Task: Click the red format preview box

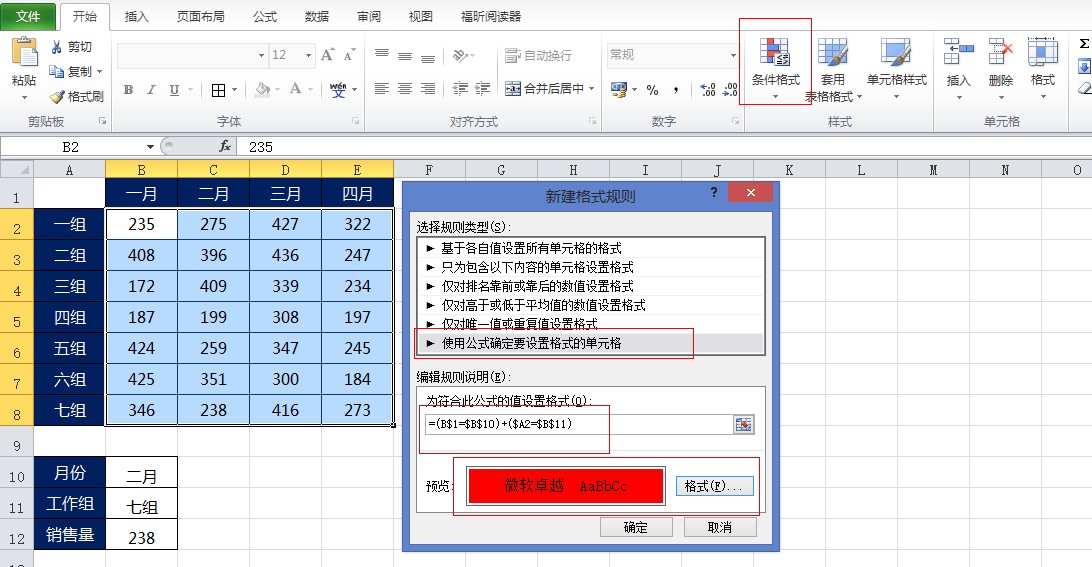Action: pyautogui.click(x=566, y=486)
